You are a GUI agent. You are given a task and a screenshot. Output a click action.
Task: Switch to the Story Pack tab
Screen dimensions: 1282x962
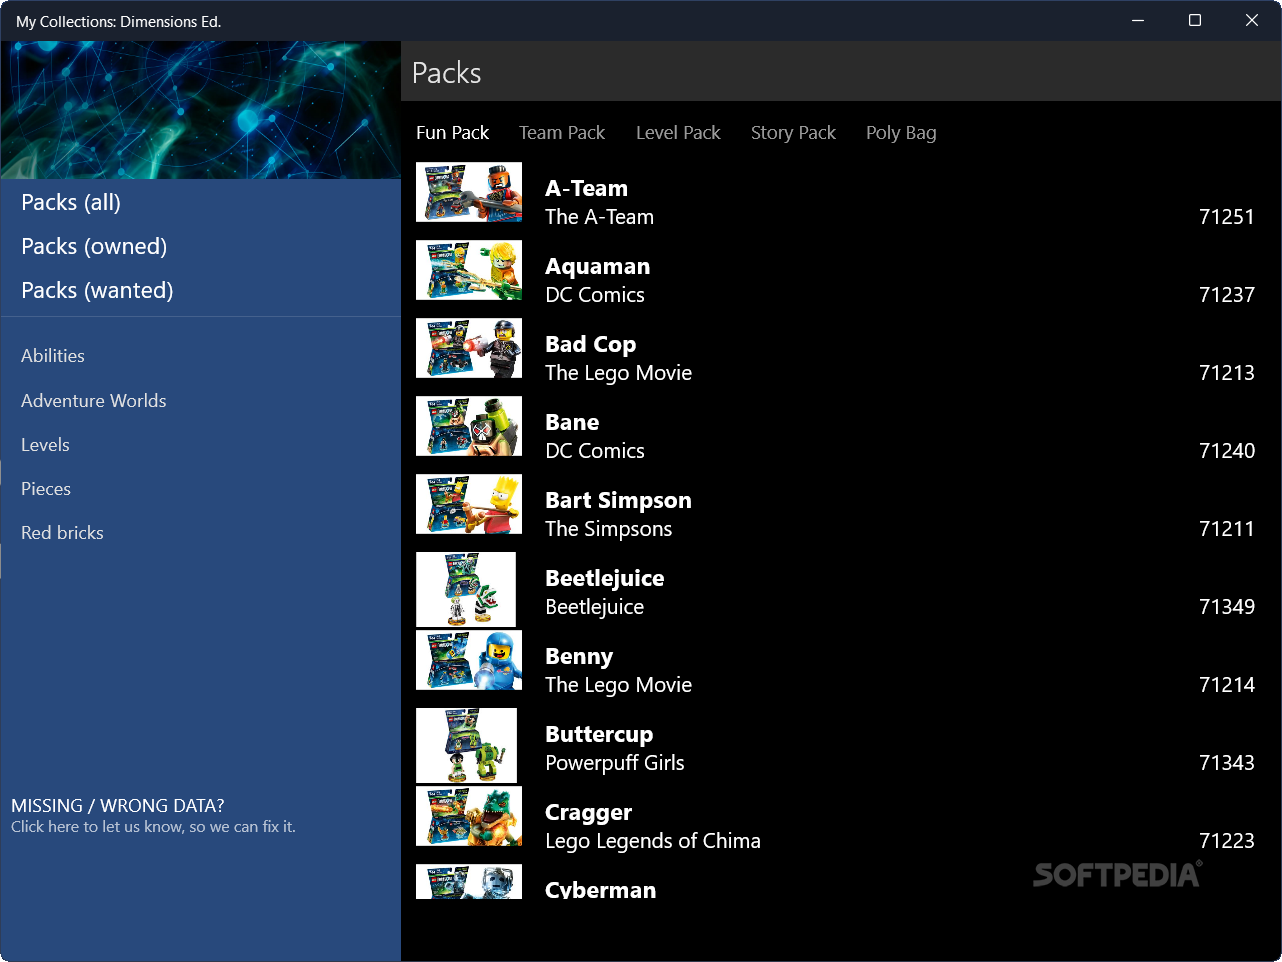pos(793,133)
